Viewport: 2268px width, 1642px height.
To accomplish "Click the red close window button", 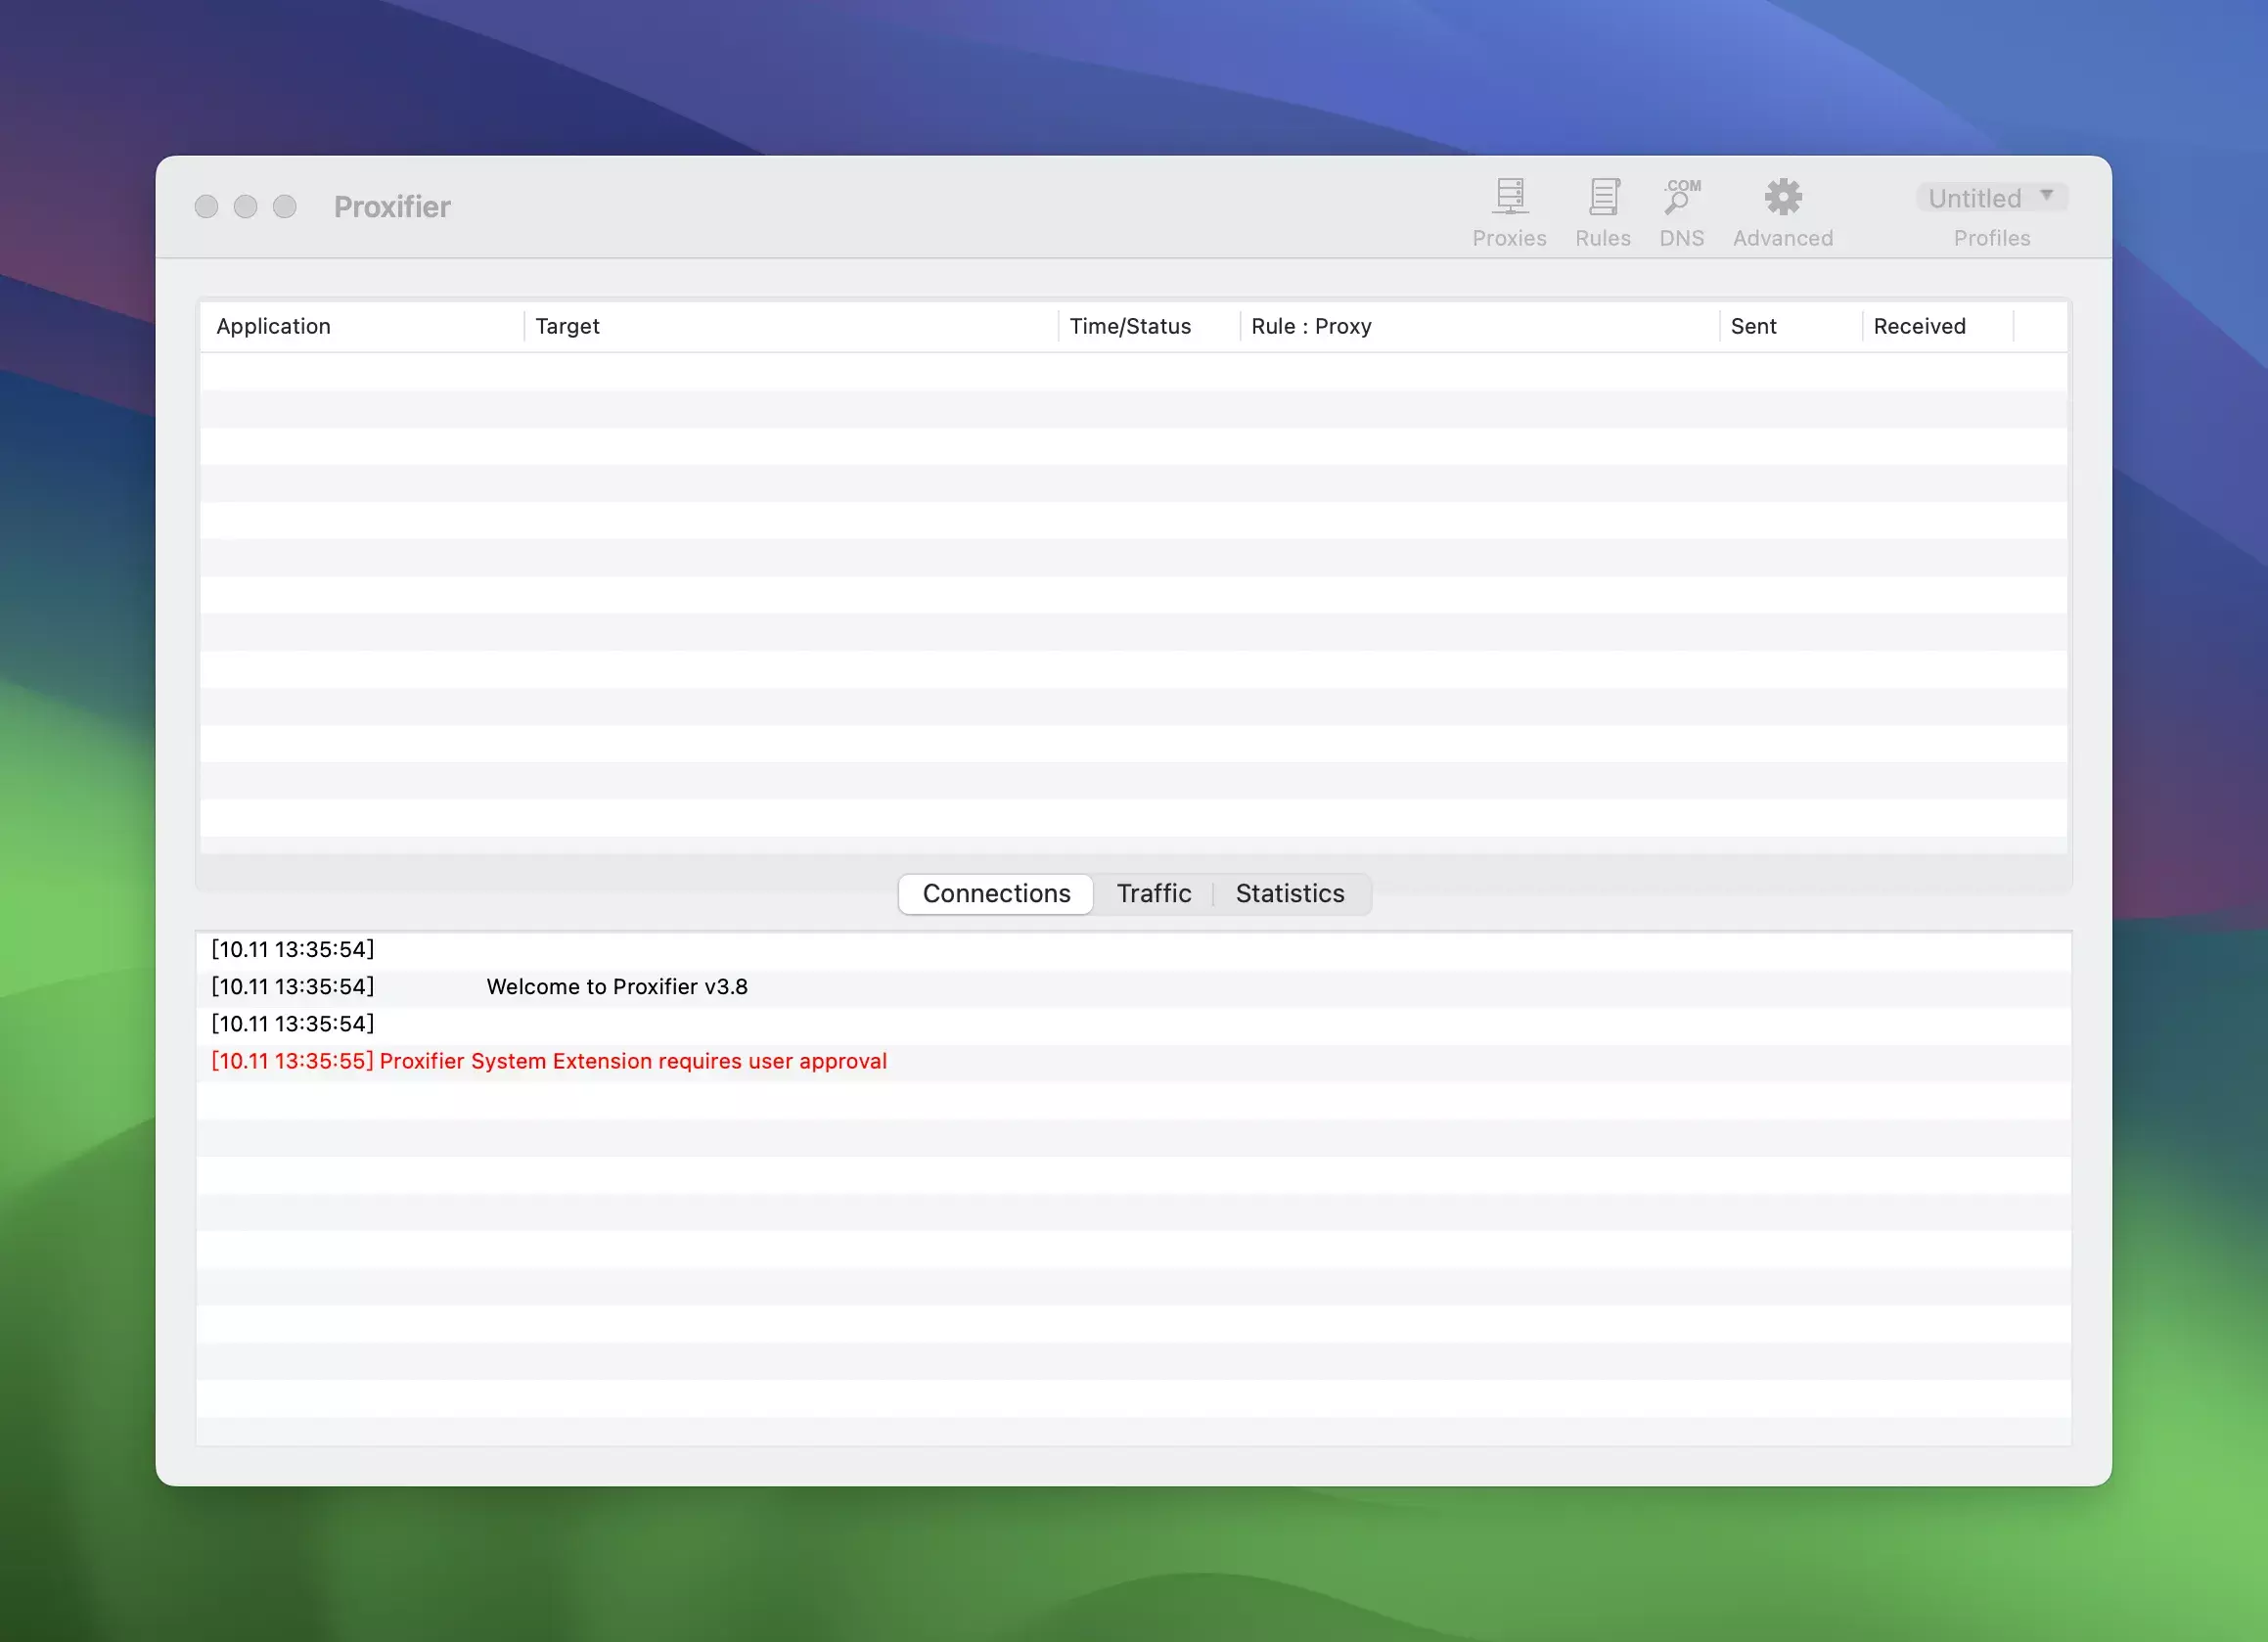I will pos(206,207).
